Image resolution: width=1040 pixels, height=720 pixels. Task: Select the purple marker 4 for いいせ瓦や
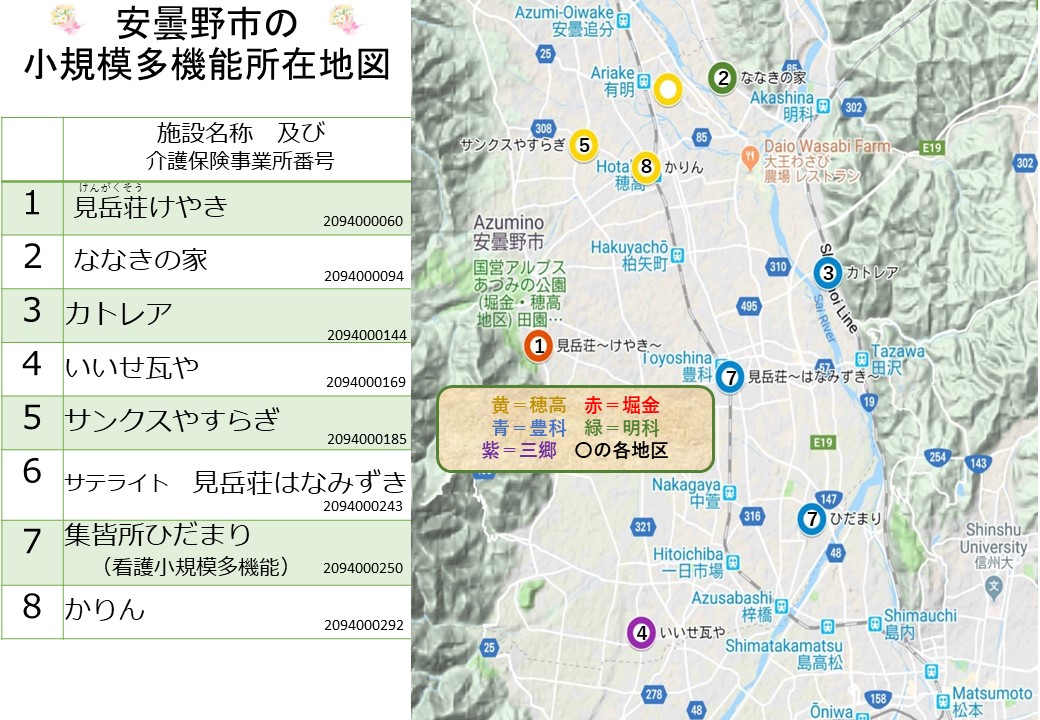tap(641, 632)
